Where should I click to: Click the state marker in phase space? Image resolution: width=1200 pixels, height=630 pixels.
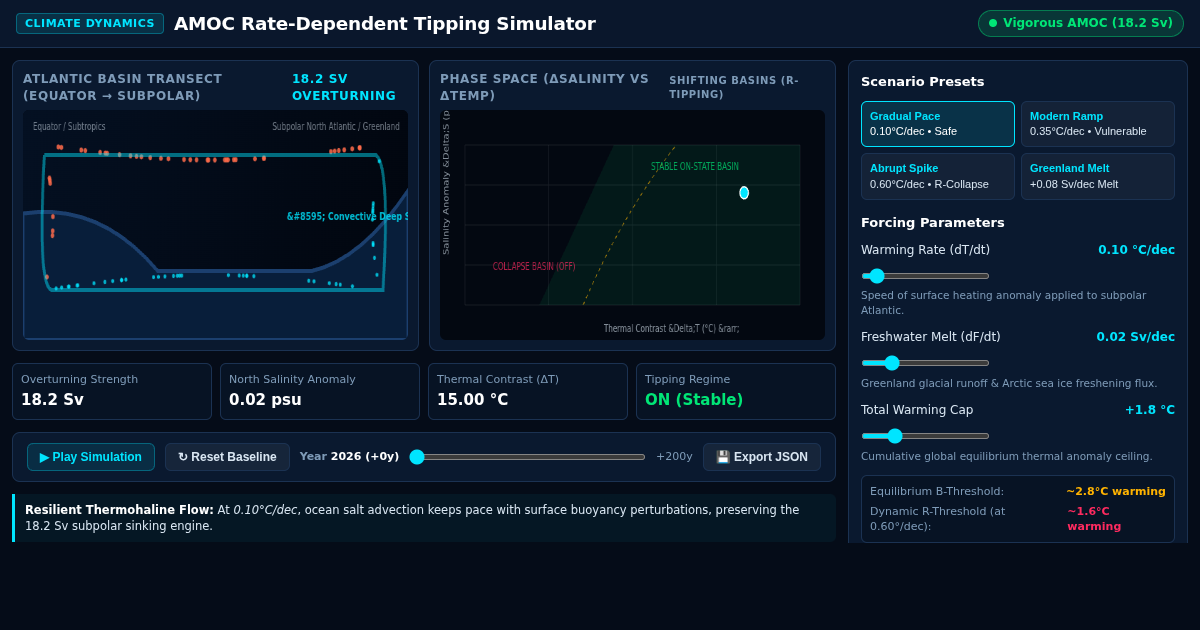pos(744,193)
